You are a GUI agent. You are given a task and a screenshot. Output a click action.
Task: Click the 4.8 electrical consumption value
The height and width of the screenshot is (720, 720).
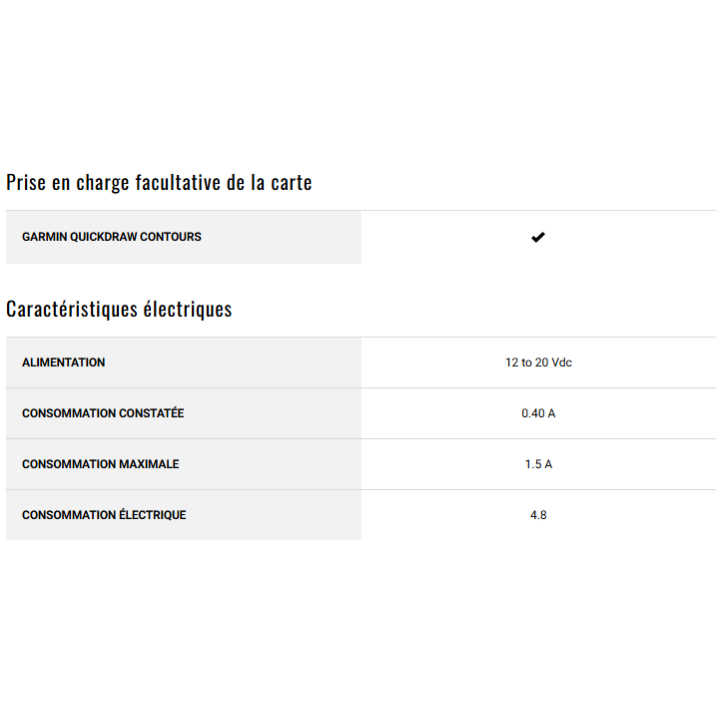[538, 515]
